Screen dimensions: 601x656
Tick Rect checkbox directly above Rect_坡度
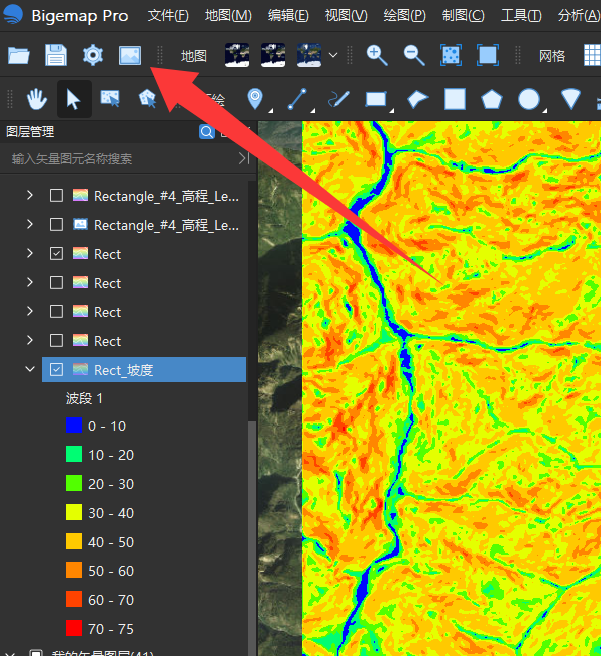pyautogui.click(x=56, y=341)
